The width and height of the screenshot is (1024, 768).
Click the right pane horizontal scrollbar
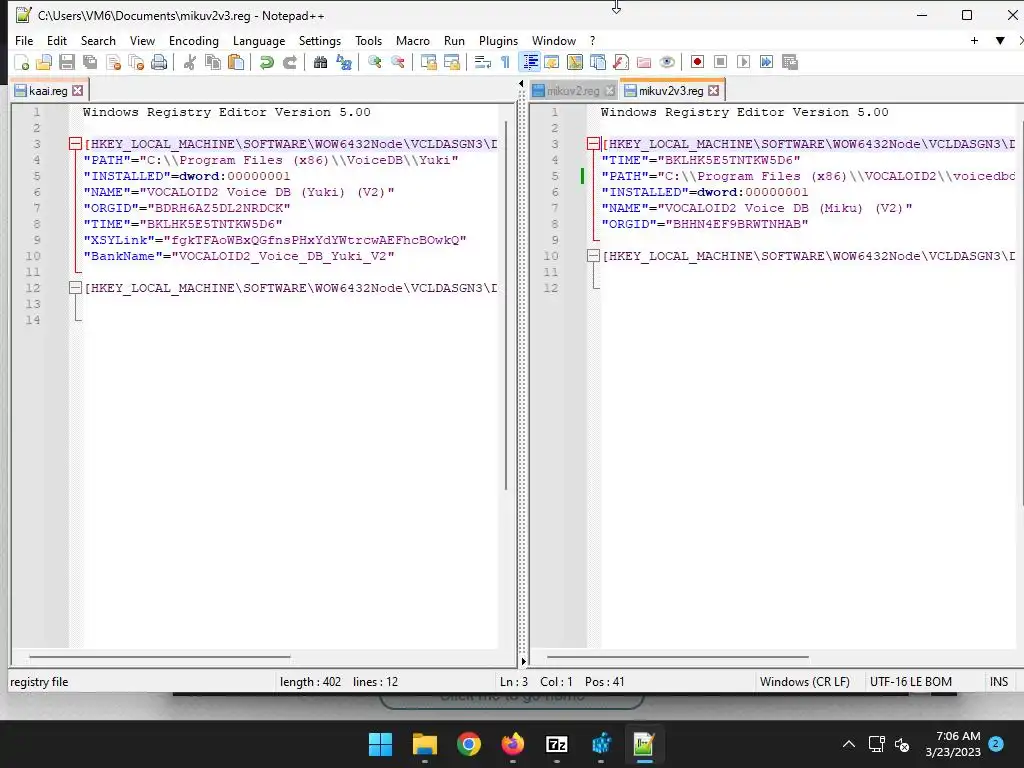point(678,657)
